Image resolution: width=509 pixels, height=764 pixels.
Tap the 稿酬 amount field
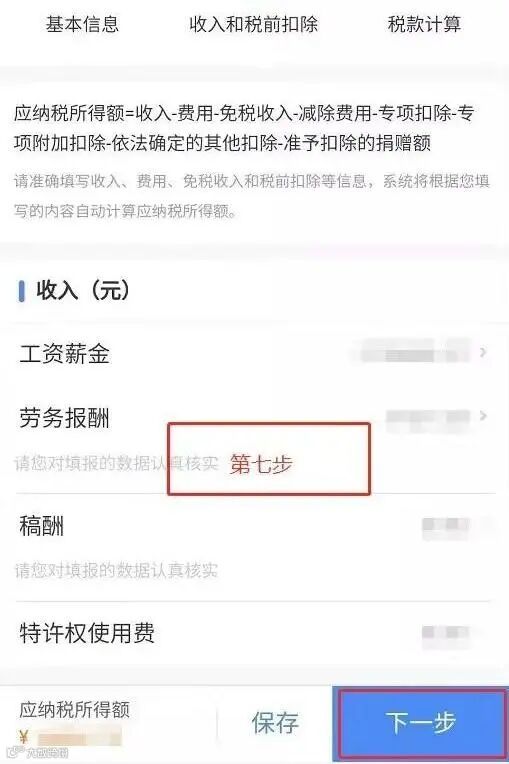446,528
